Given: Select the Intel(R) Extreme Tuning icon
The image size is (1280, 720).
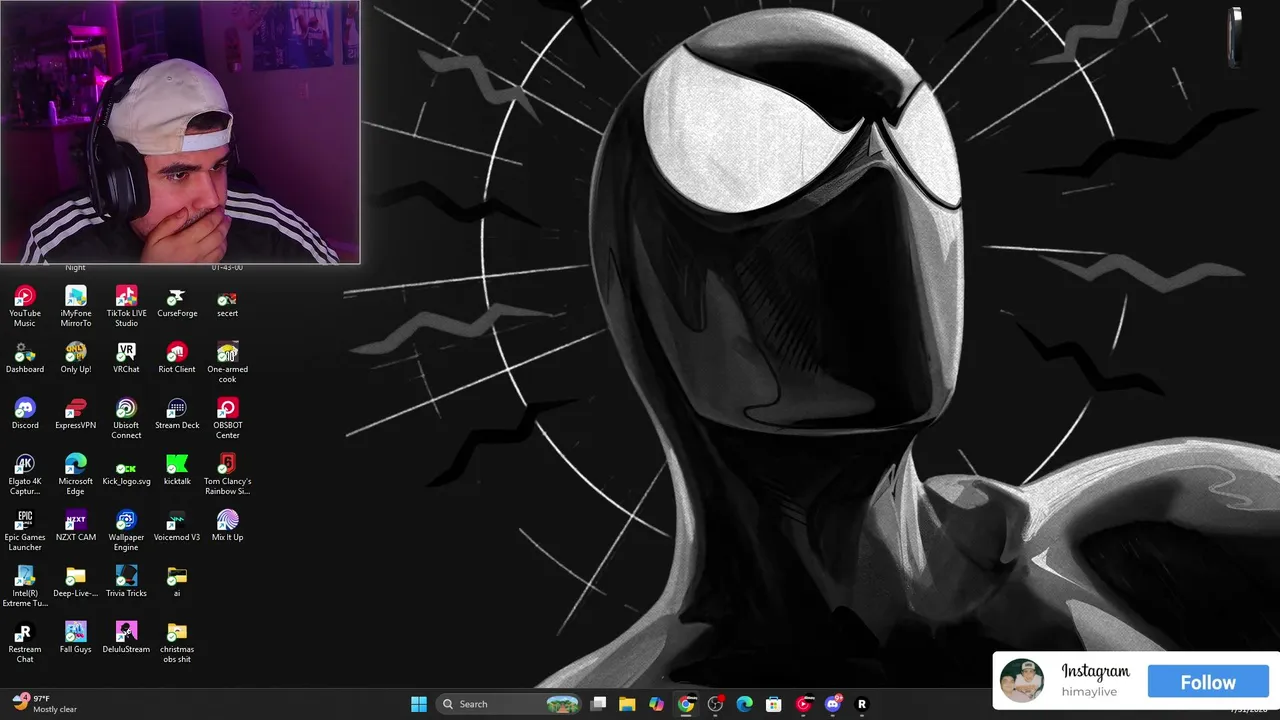Looking at the screenshot, I should pyautogui.click(x=25, y=586).
